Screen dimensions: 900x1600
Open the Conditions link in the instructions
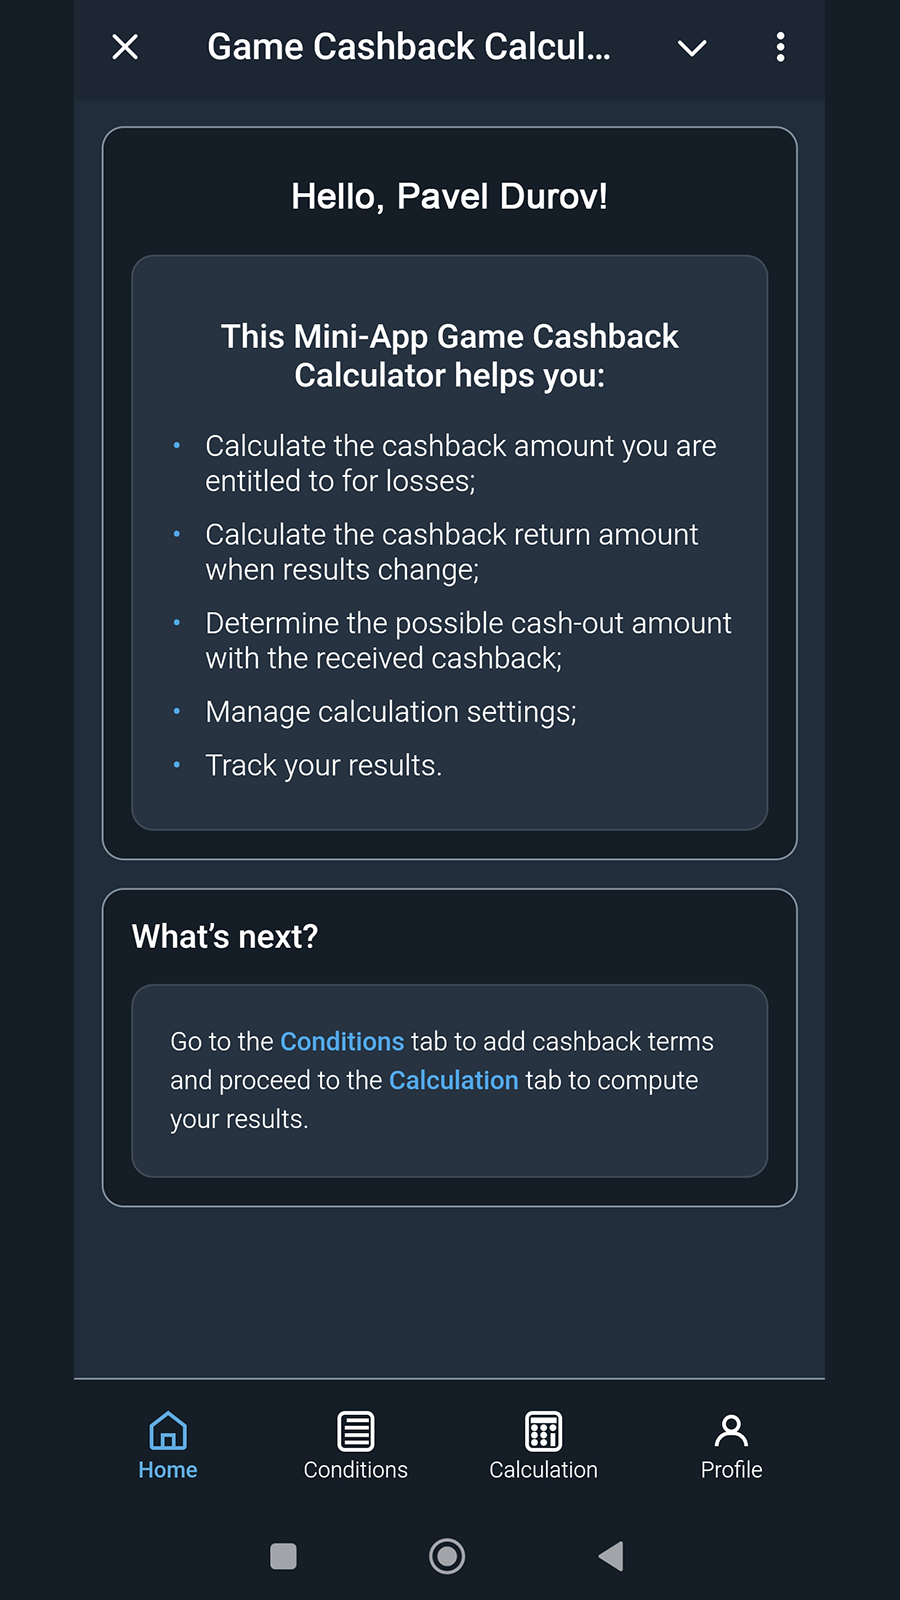pyautogui.click(x=342, y=1041)
